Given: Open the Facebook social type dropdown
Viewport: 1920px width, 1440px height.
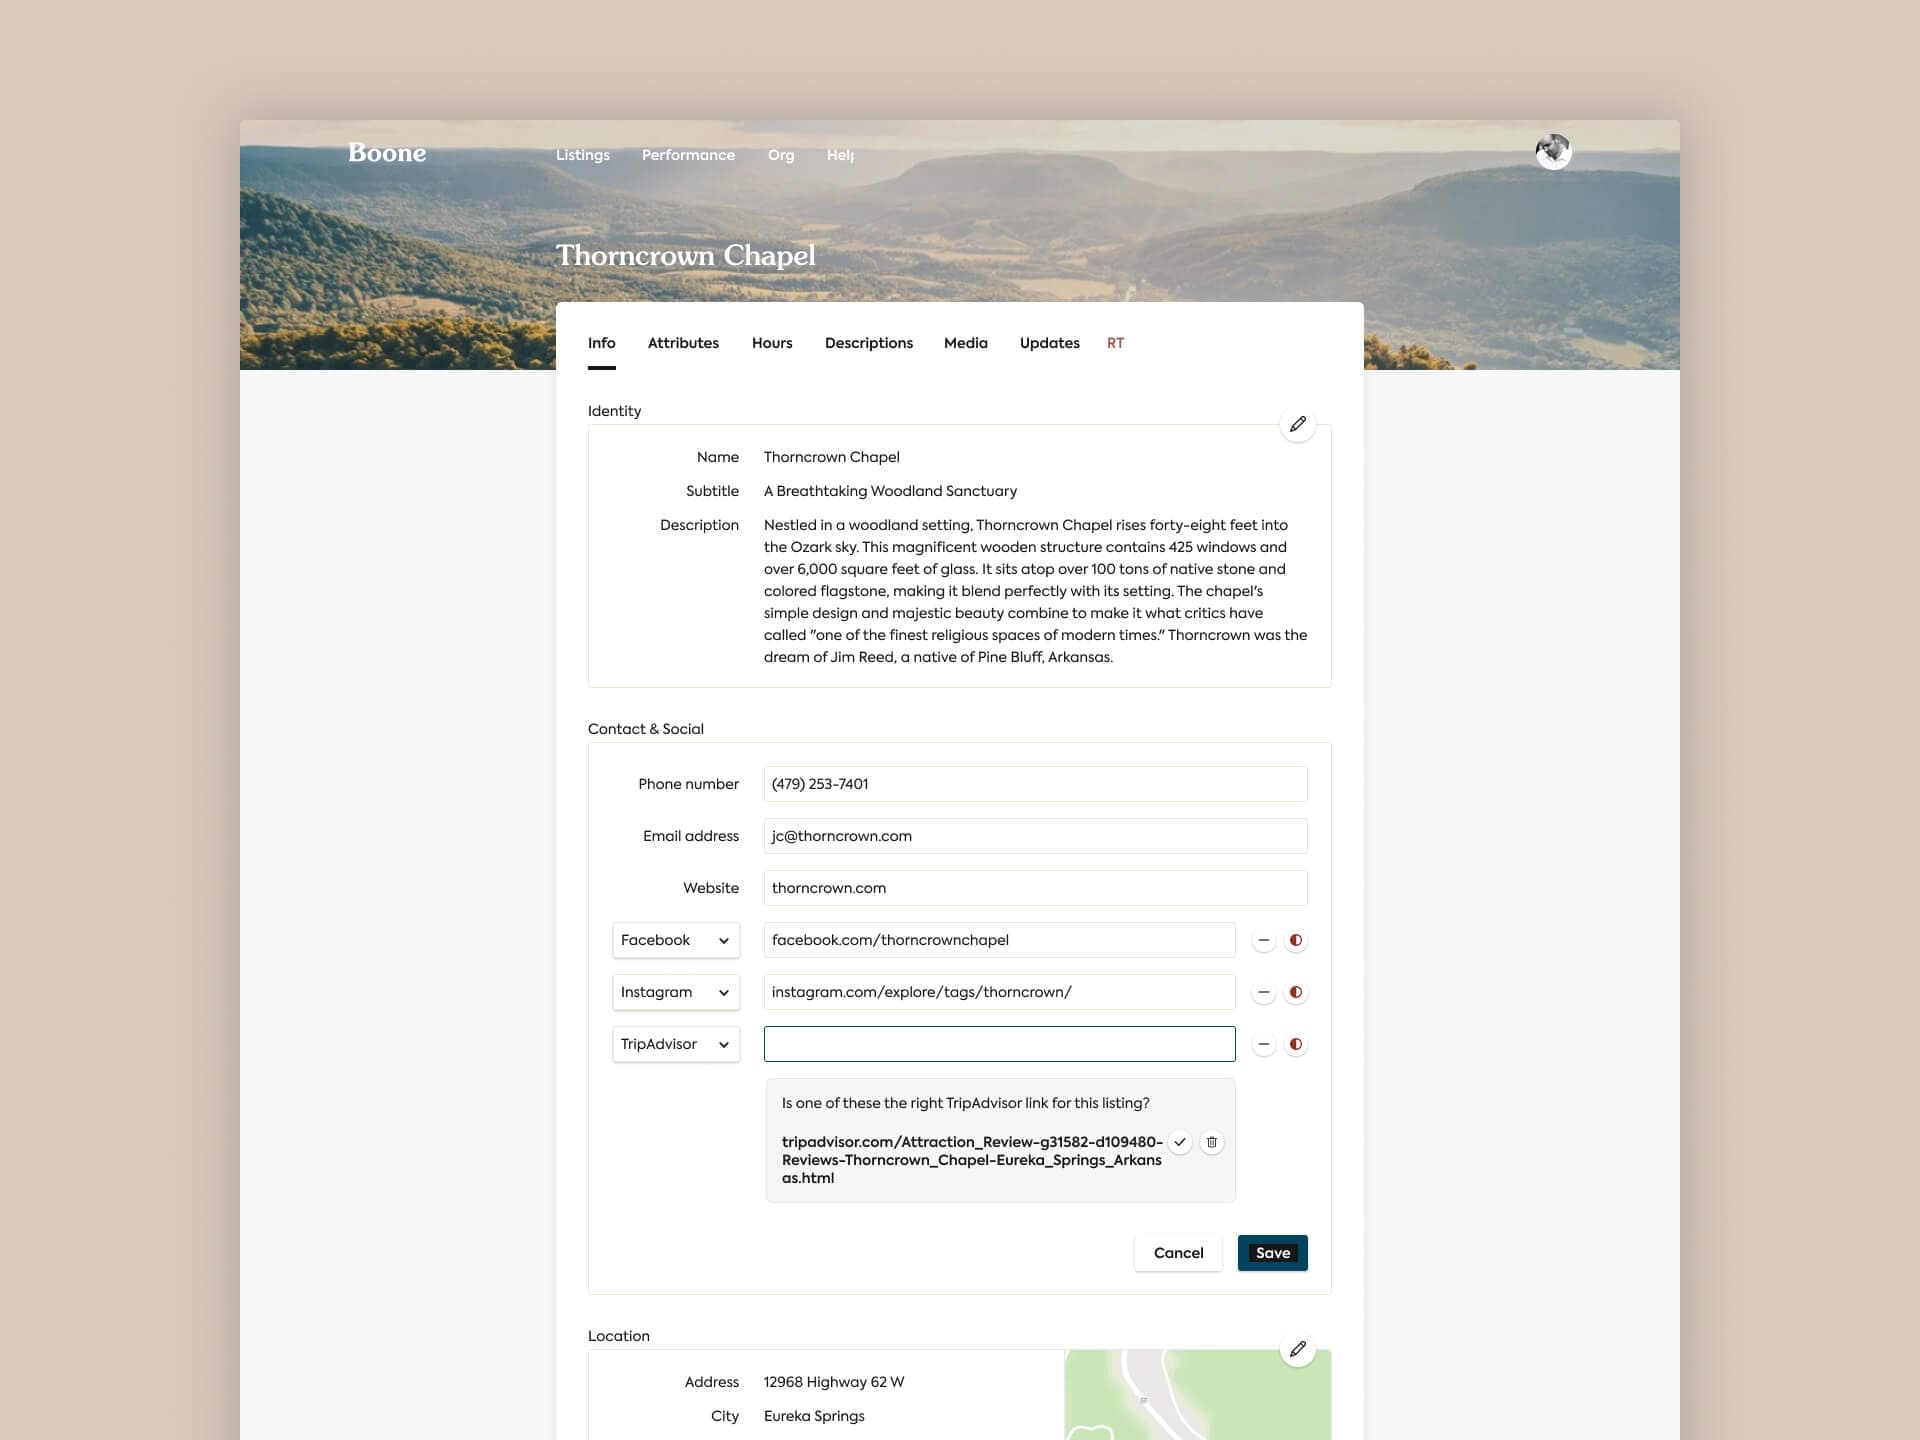Looking at the screenshot, I should point(676,940).
